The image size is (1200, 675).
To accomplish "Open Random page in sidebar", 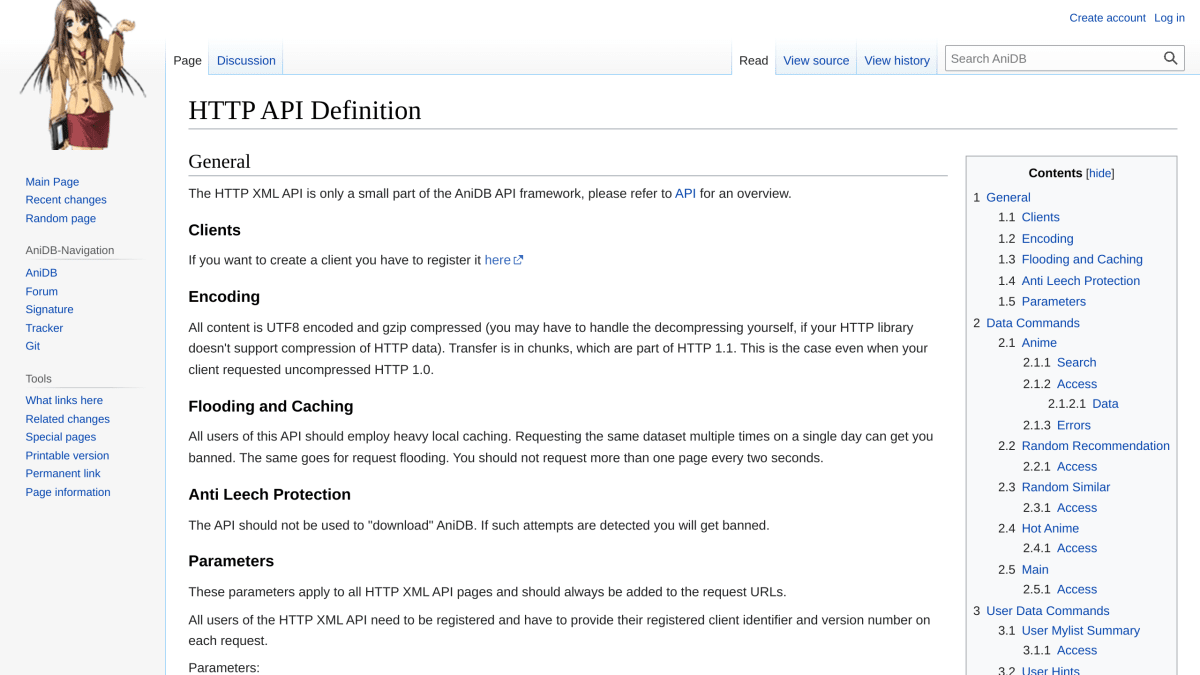I will pos(61,218).
